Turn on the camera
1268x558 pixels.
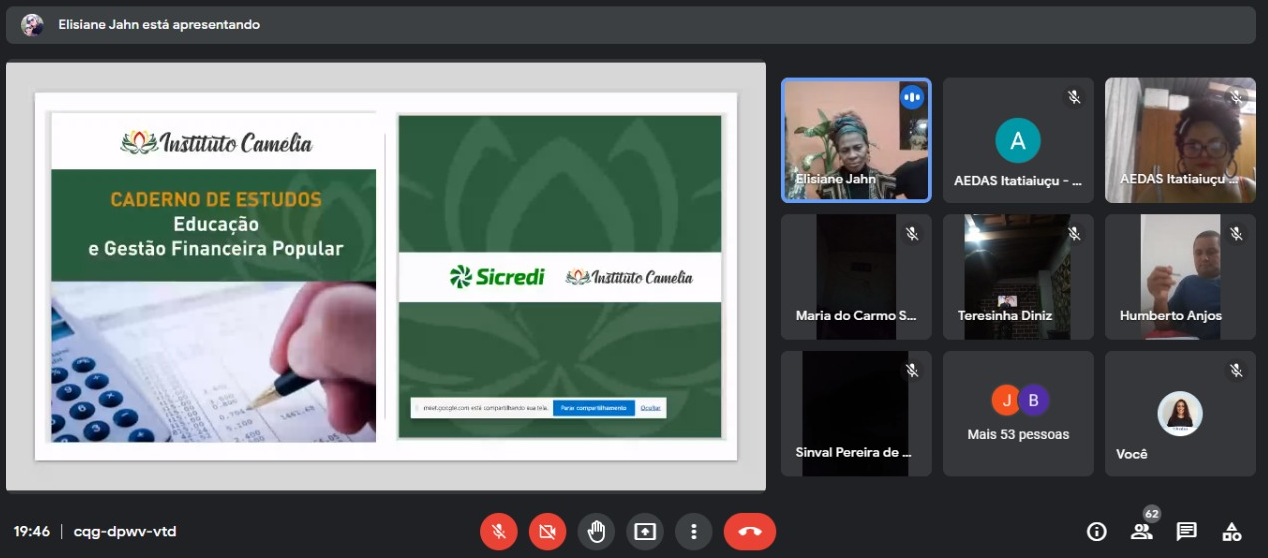pos(547,531)
